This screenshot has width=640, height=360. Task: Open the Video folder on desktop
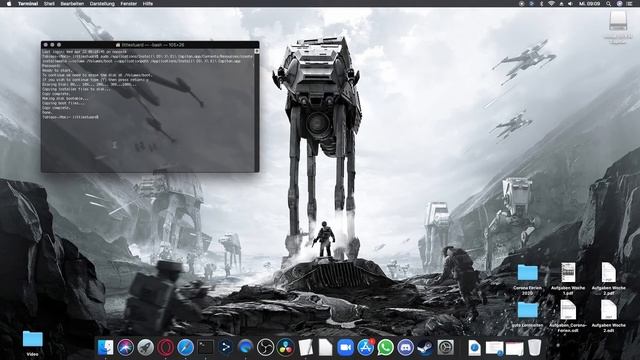point(33,340)
